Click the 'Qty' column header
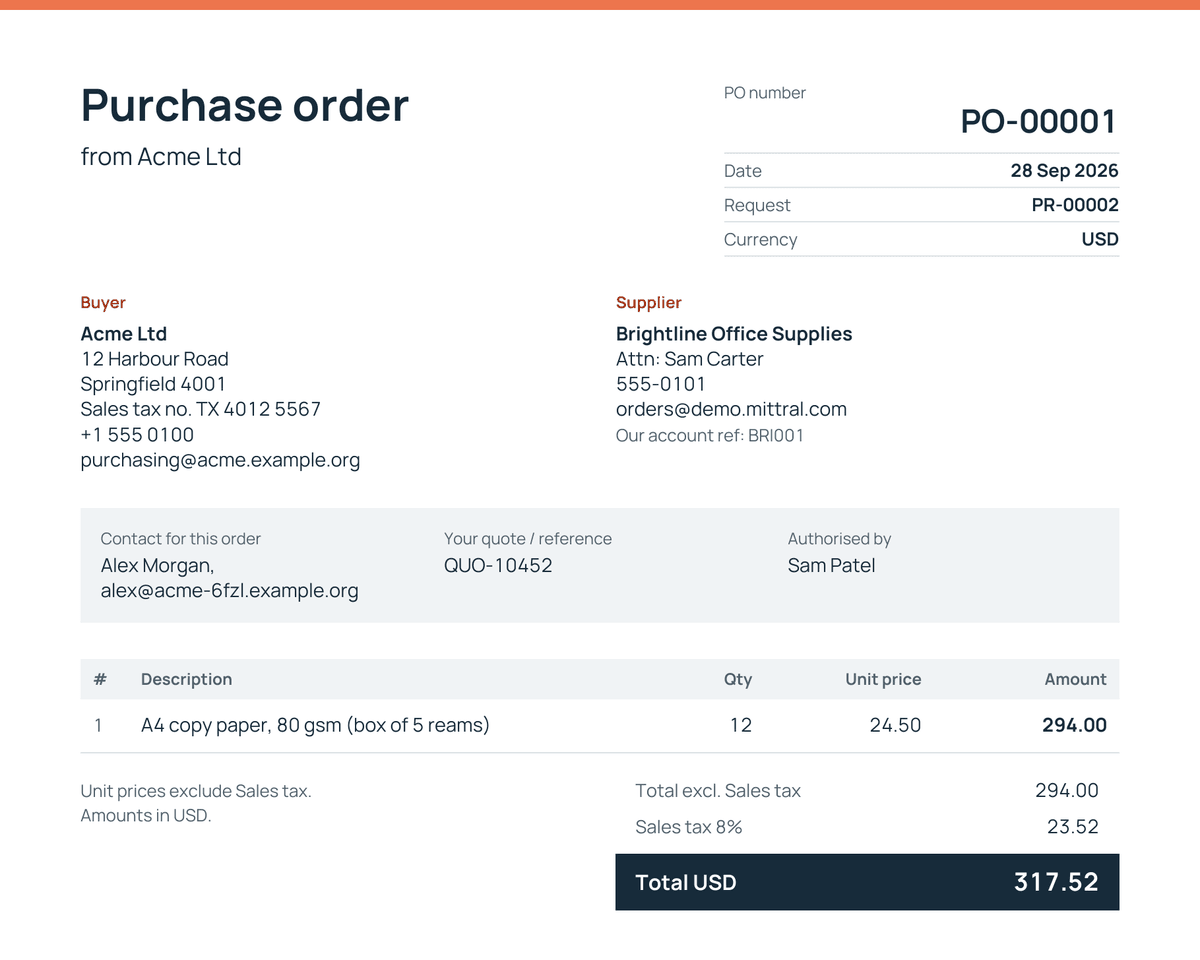Viewport: 1200px width, 960px height. pyautogui.click(x=738, y=679)
